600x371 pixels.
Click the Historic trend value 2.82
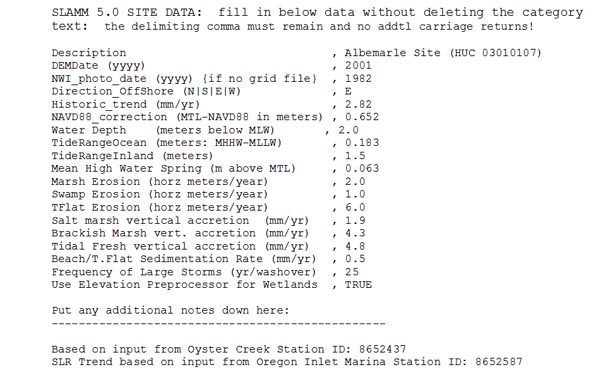[358, 104]
